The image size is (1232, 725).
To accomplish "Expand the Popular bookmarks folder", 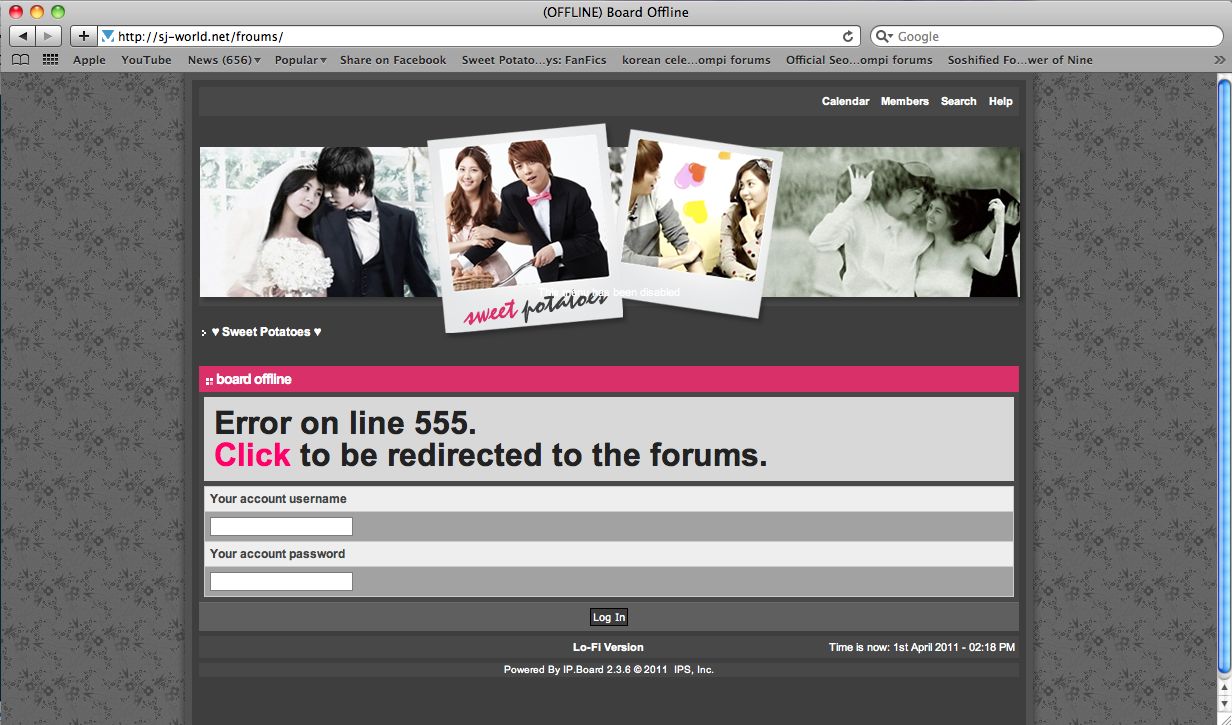I will (x=301, y=60).
